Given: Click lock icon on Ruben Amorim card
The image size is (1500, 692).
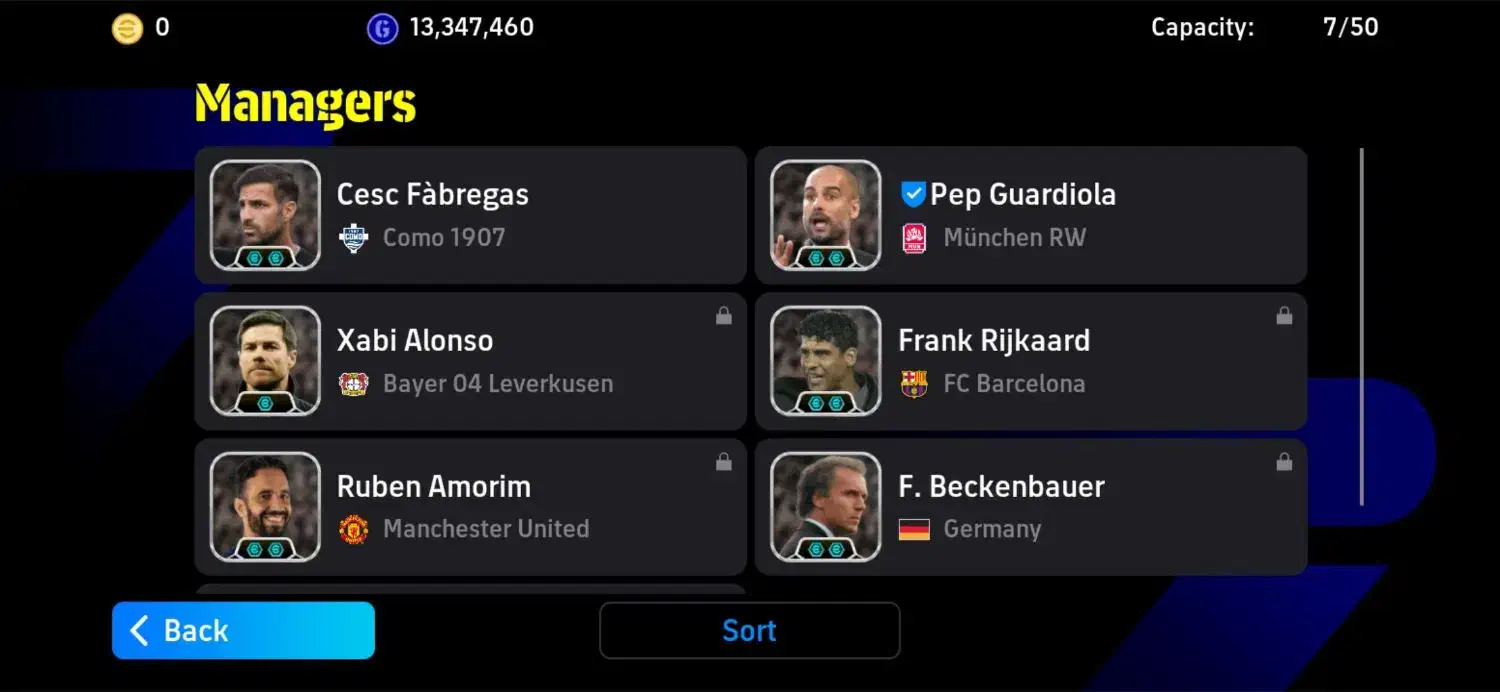Looking at the screenshot, I should coord(724,462).
